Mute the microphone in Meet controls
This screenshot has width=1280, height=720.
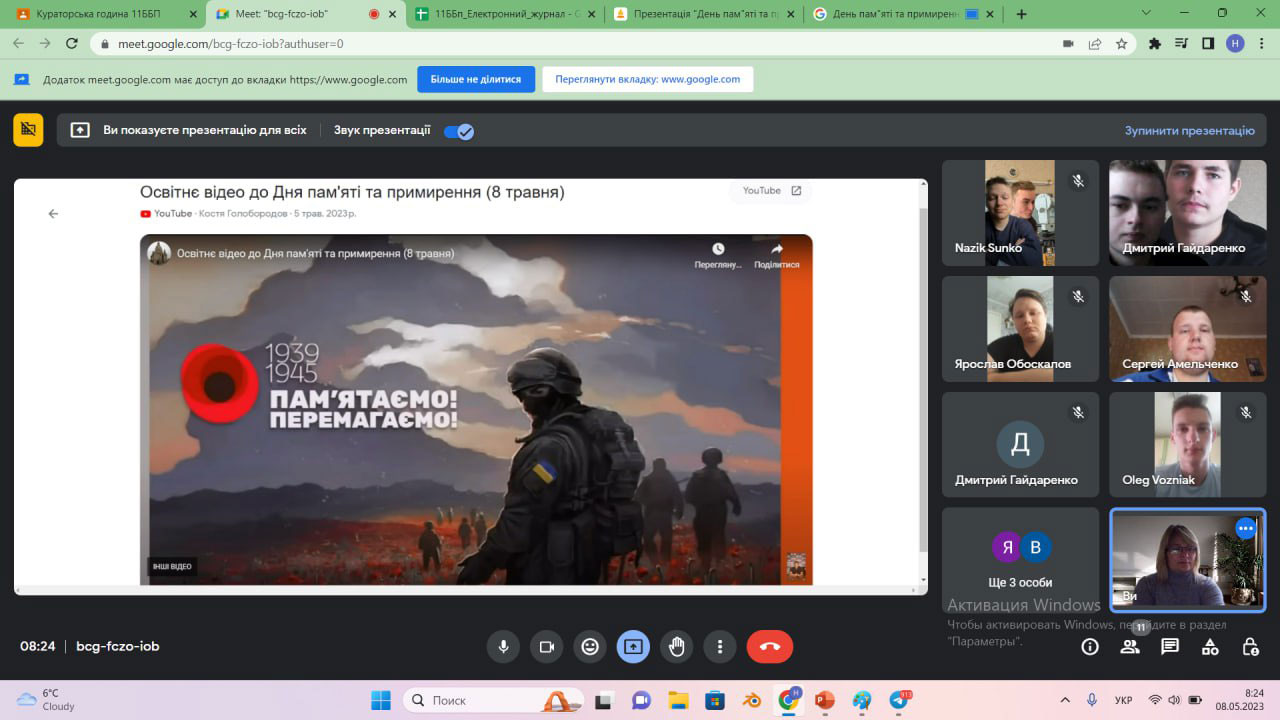(503, 647)
